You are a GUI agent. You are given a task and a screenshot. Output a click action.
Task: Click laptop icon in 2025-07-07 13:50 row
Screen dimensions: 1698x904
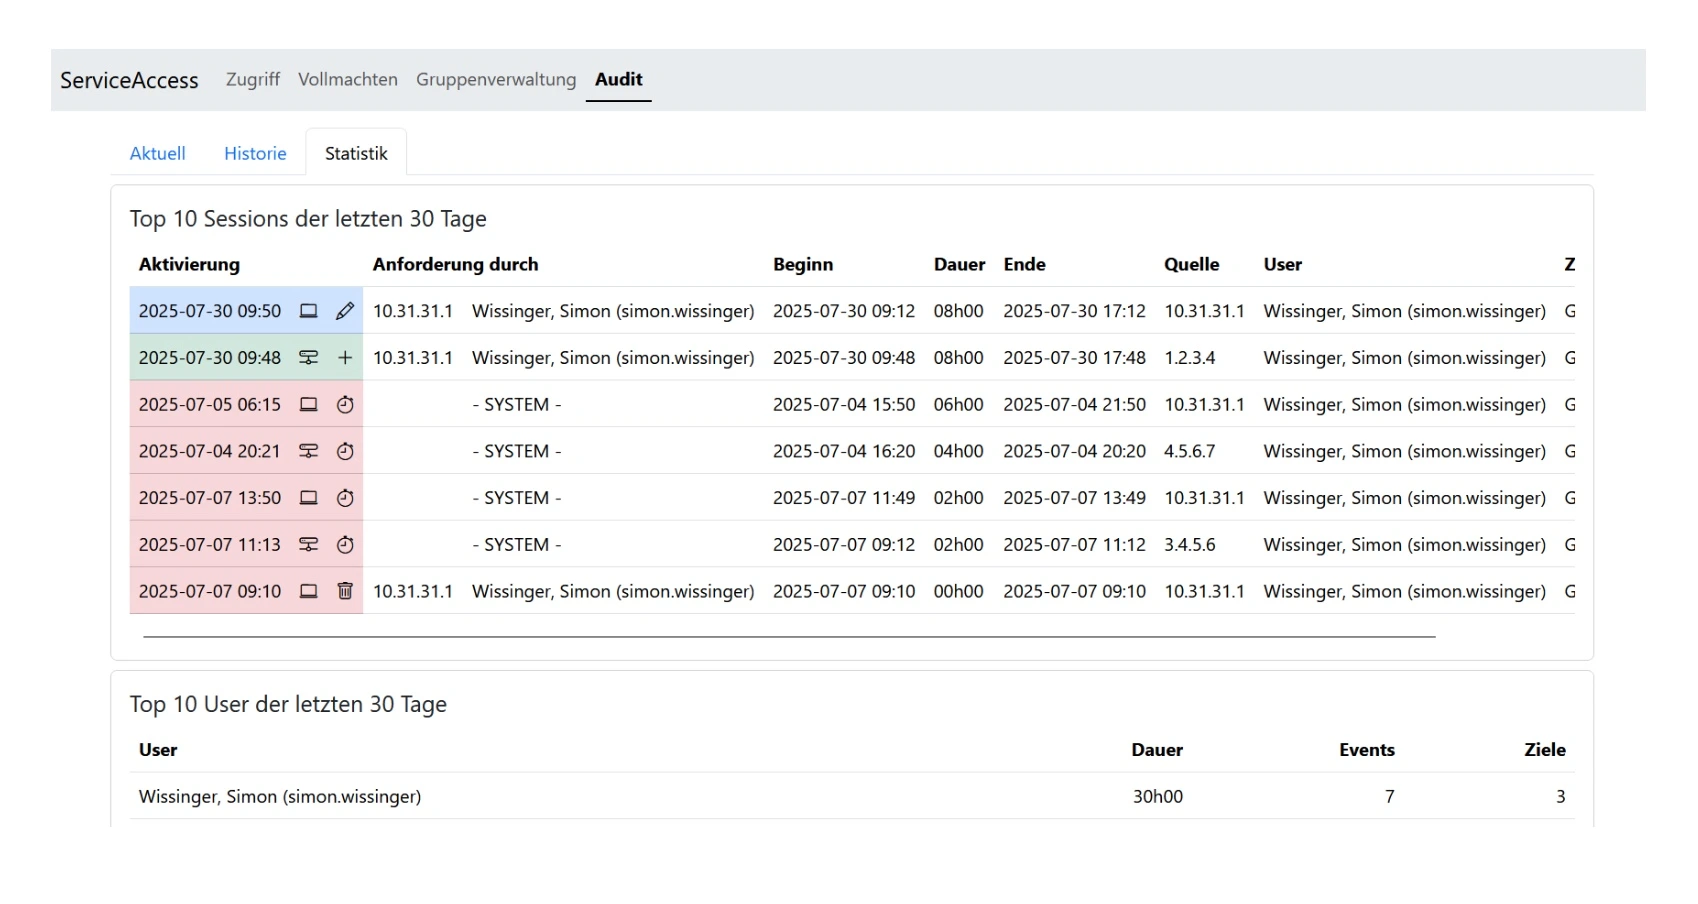pos(309,498)
